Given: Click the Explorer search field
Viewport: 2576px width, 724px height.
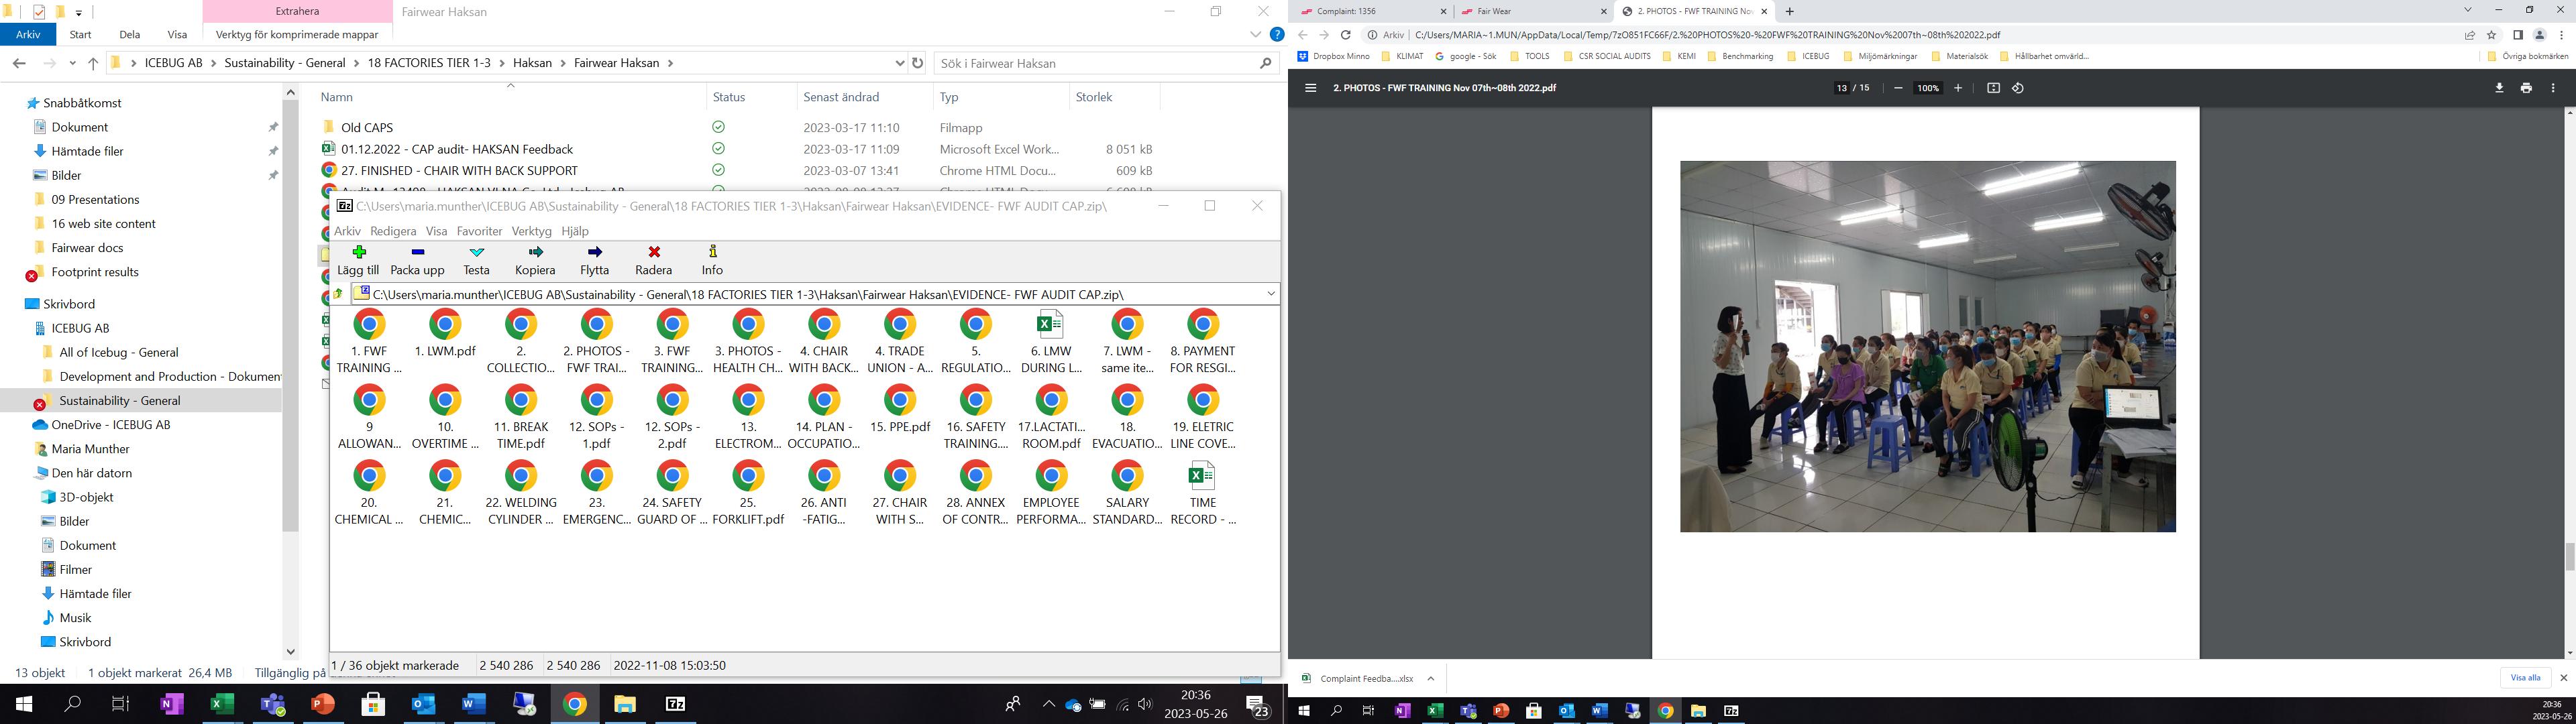Looking at the screenshot, I should tap(1095, 63).
